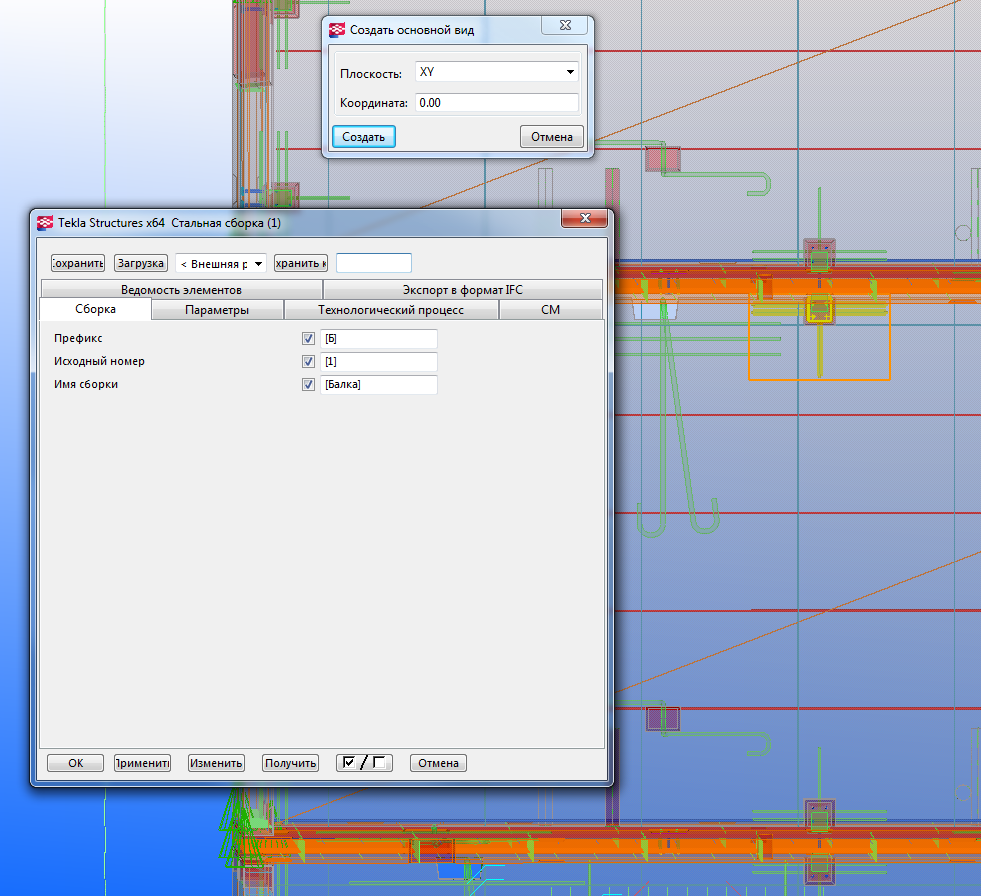Click the Загрузка button
Image resolution: width=981 pixels, height=896 pixels.
(x=140, y=264)
